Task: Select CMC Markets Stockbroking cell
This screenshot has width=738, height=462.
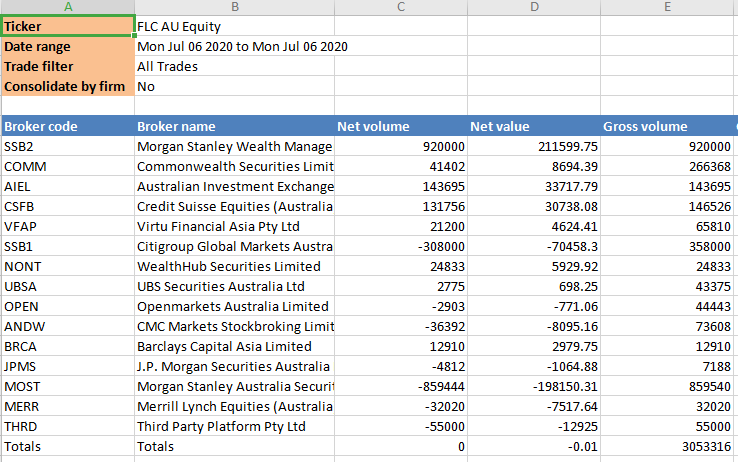Action: point(235,326)
